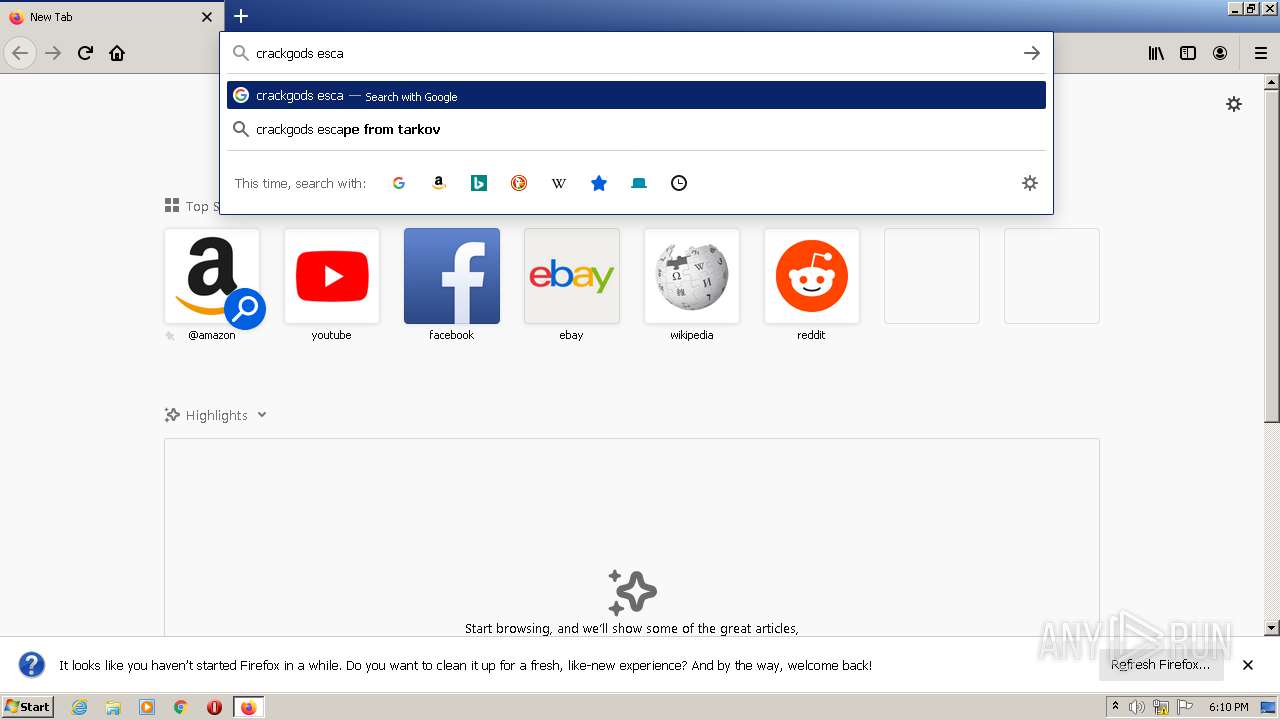Click the last empty top site tile
This screenshot has width=1280, height=720.
pos(1052,276)
